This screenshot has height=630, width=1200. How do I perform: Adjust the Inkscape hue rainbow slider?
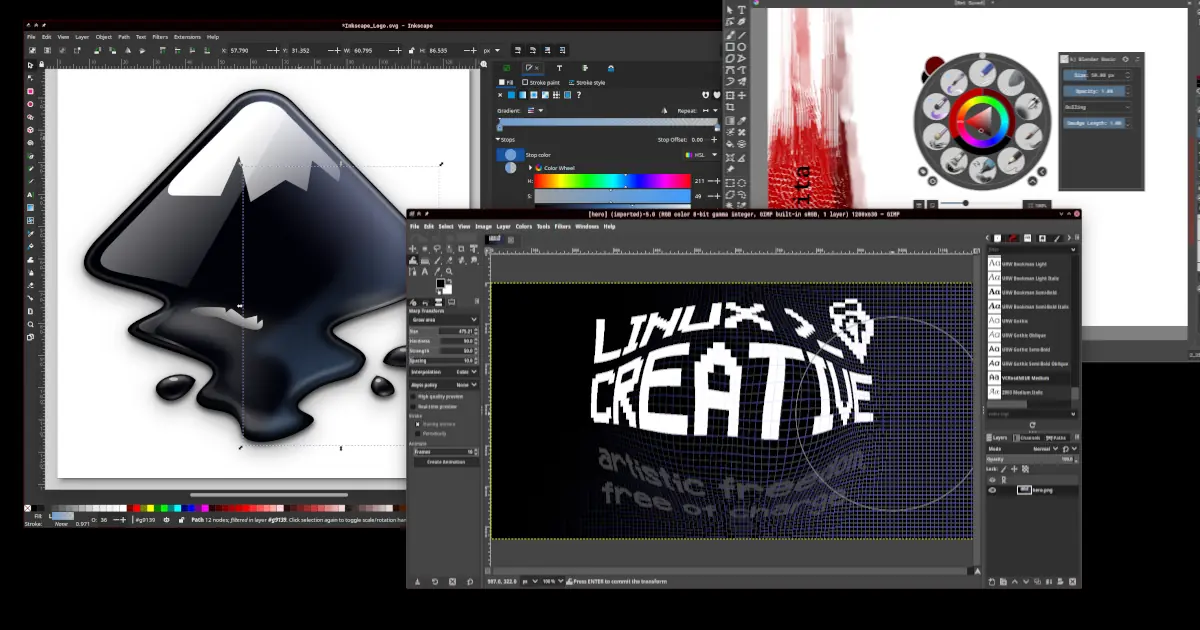612,181
